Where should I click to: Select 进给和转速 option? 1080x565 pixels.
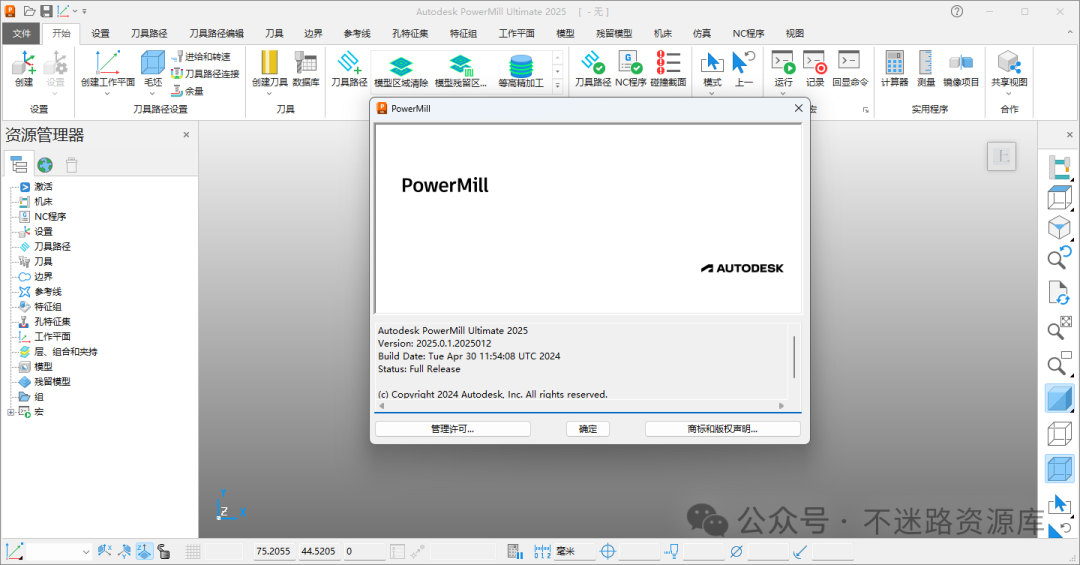click(x=201, y=56)
